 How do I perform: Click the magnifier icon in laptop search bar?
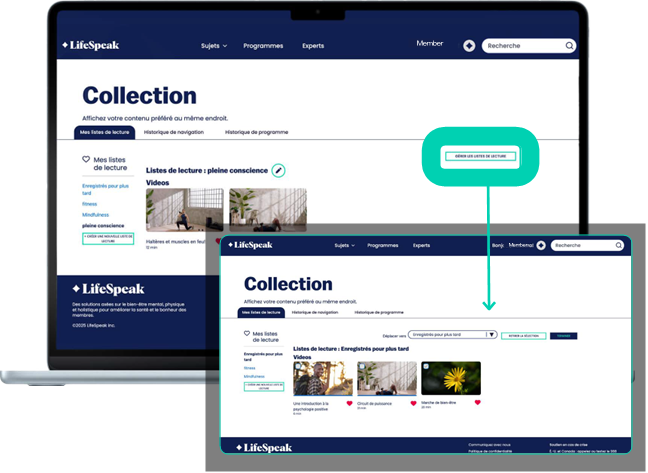coord(570,45)
